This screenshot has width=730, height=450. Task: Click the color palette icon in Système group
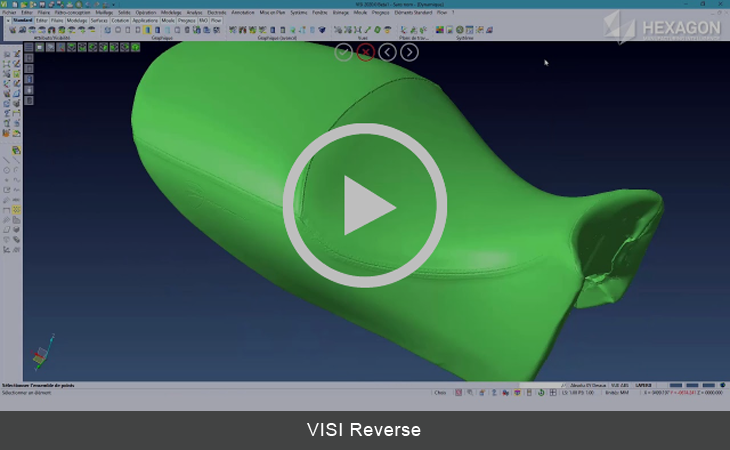point(439,30)
